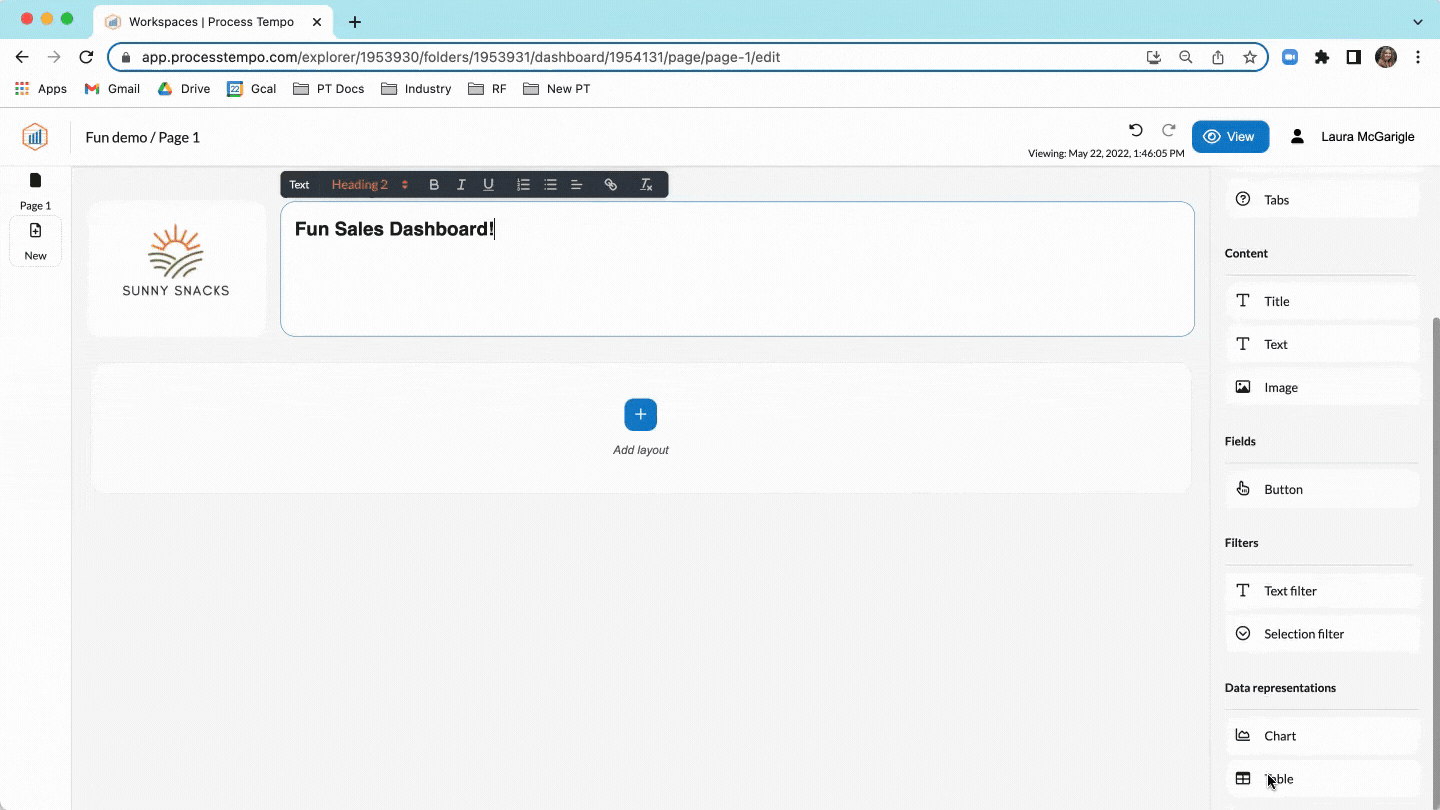Screen dimensions: 1440x810
Task: Click the Process Tempo logo
Action: (35, 136)
